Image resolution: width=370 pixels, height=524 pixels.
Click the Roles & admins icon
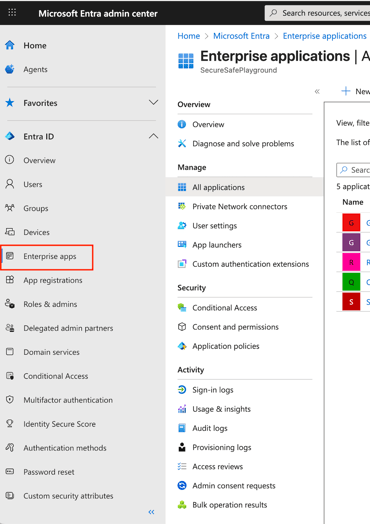click(x=10, y=304)
